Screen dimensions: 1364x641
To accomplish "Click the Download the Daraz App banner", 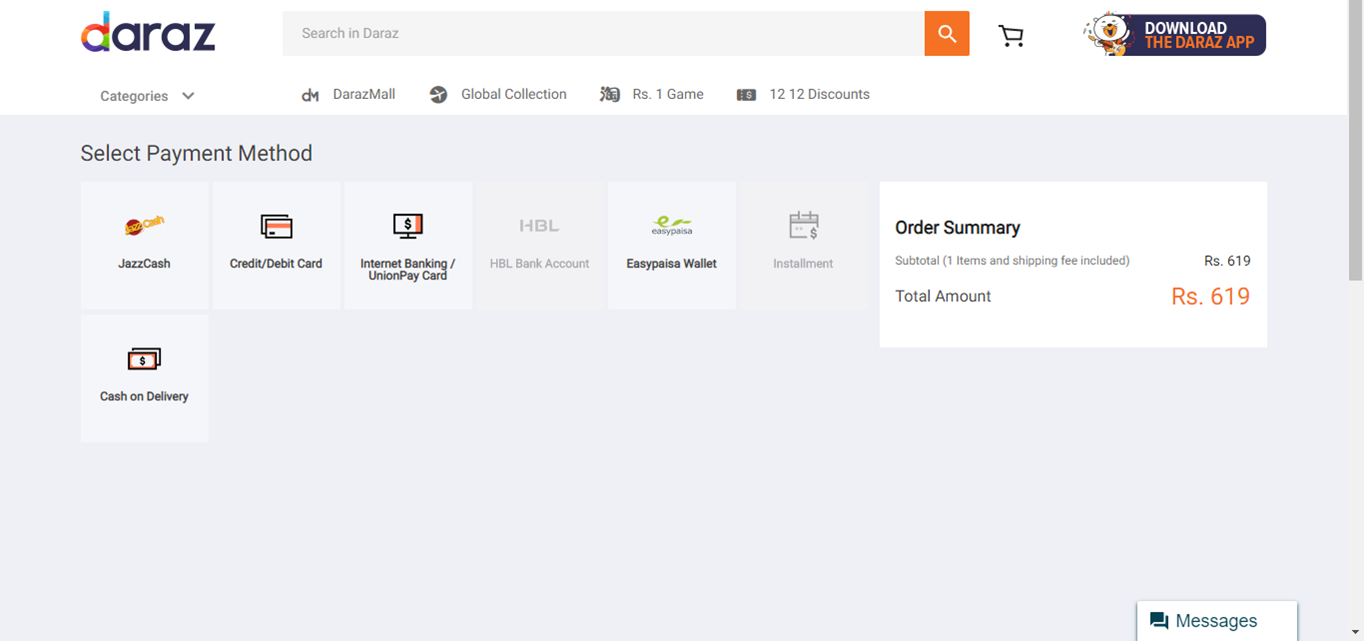I will point(1175,35).
